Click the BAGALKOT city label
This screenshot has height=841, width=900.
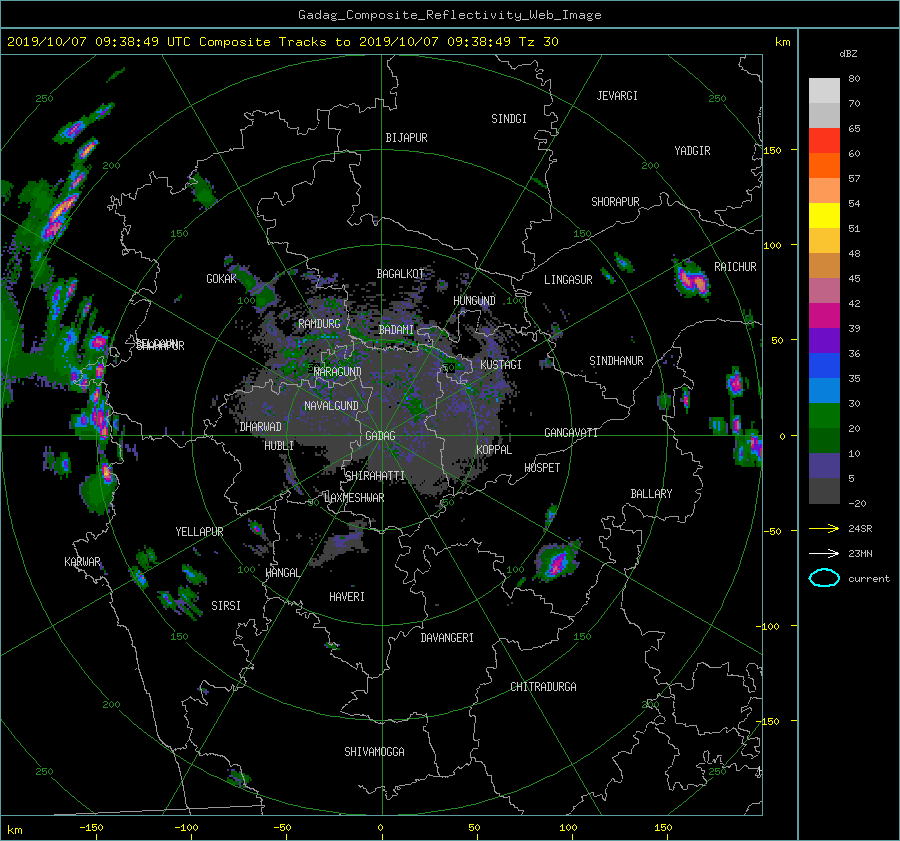[400, 274]
